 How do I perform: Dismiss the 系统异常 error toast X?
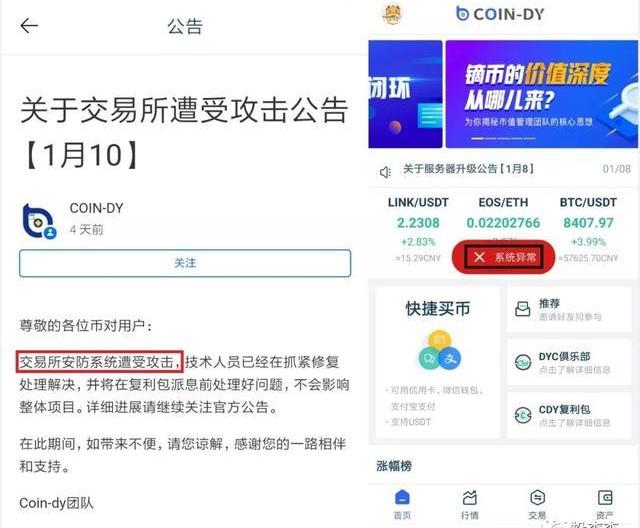click(x=479, y=257)
